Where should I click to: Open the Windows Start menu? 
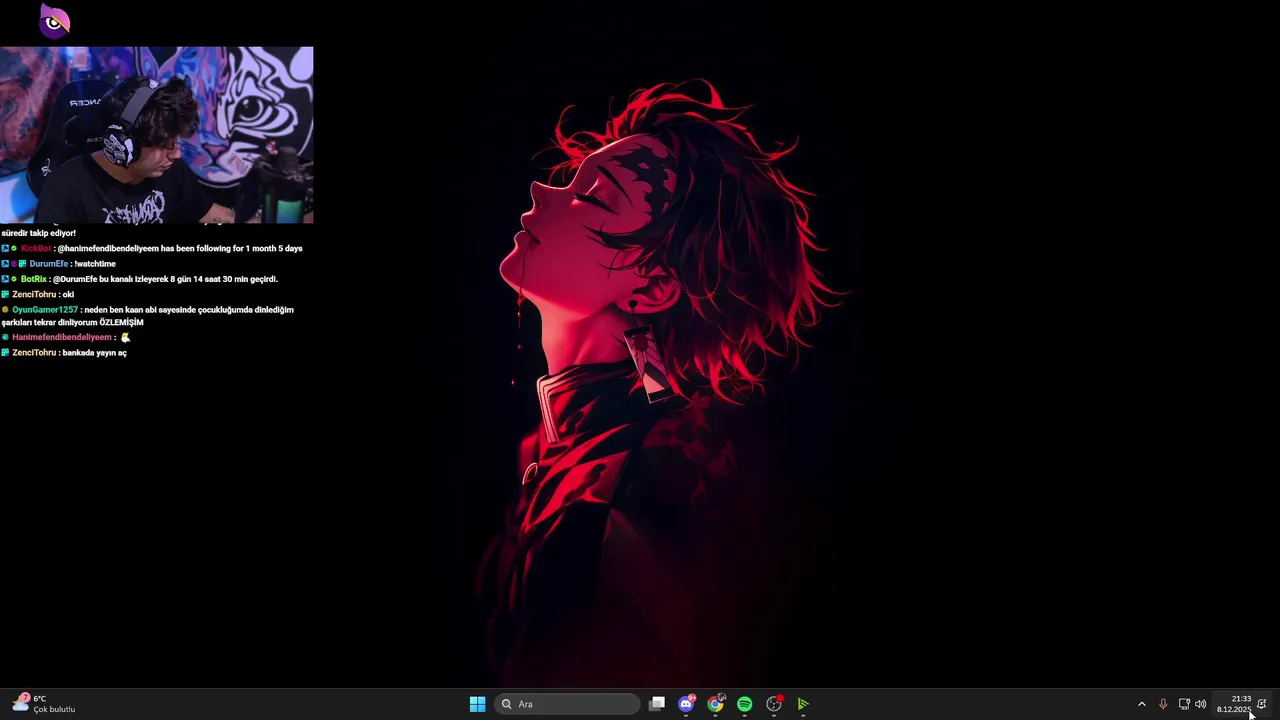pos(477,704)
